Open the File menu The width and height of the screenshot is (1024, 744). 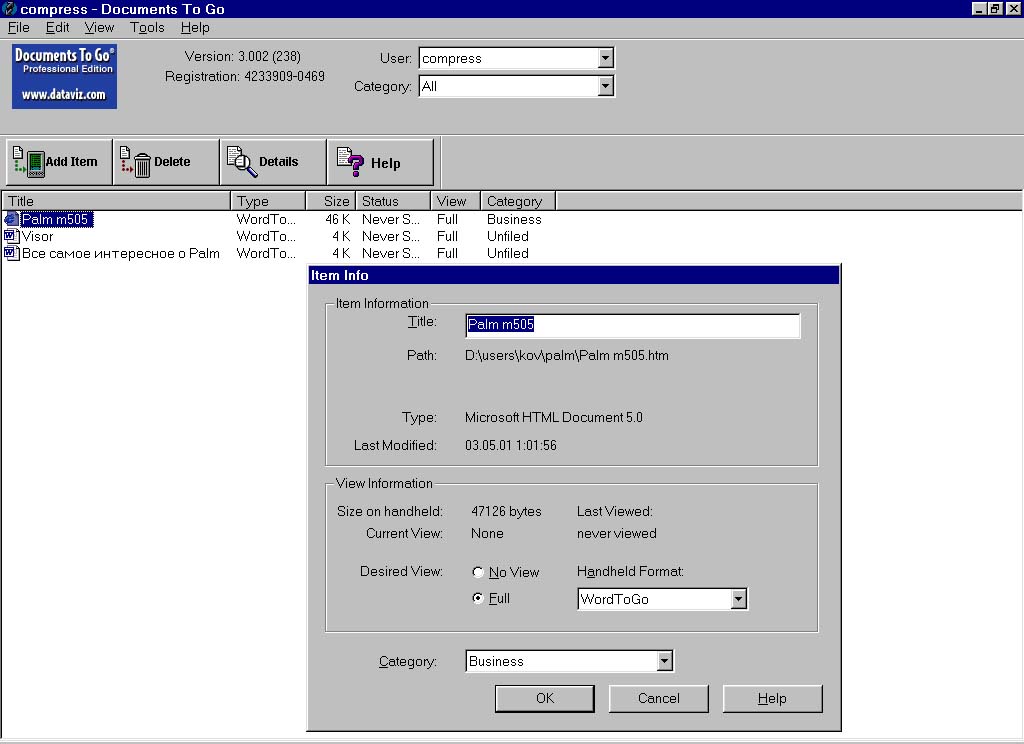pyautogui.click(x=18, y=27)
